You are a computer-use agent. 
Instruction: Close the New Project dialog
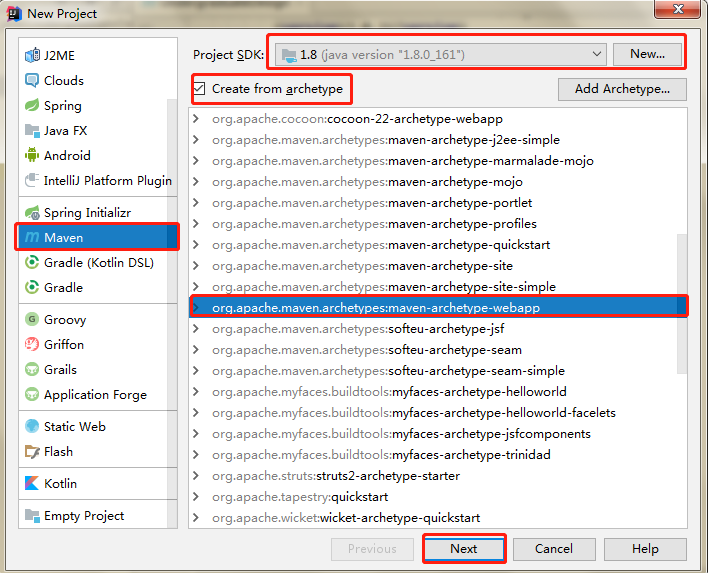pos(678,9)
